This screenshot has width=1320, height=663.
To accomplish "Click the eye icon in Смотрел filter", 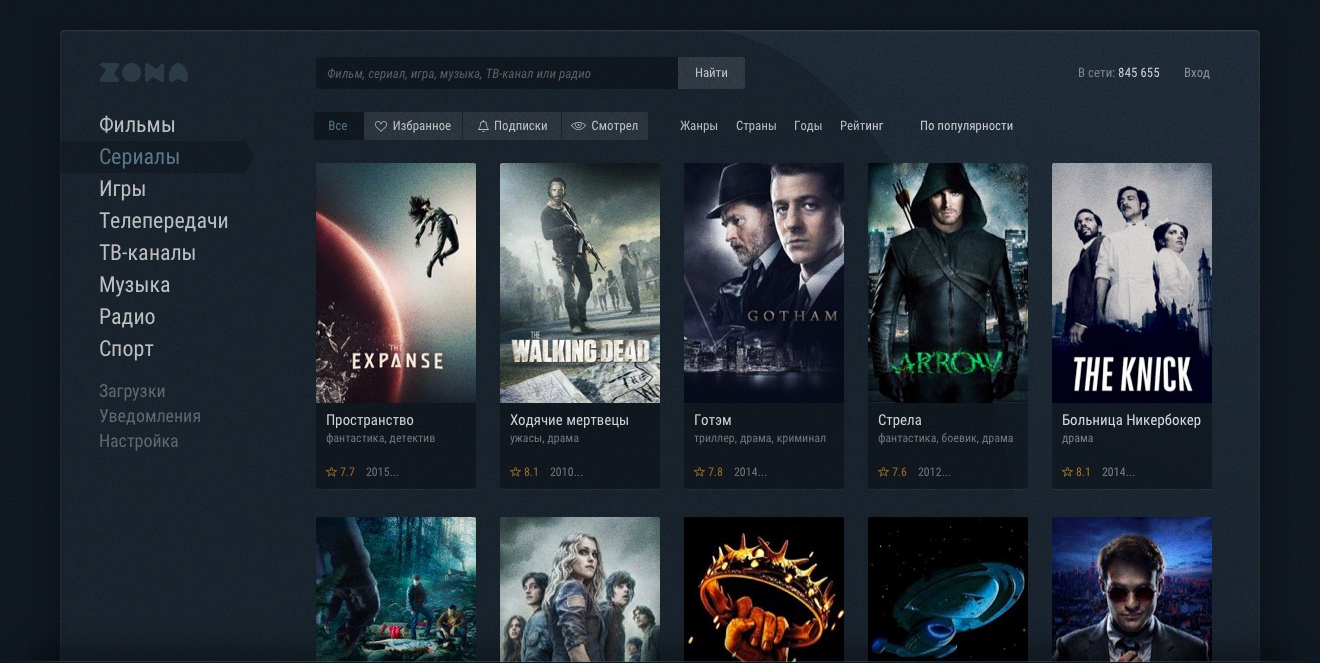I will click(578, 126).
